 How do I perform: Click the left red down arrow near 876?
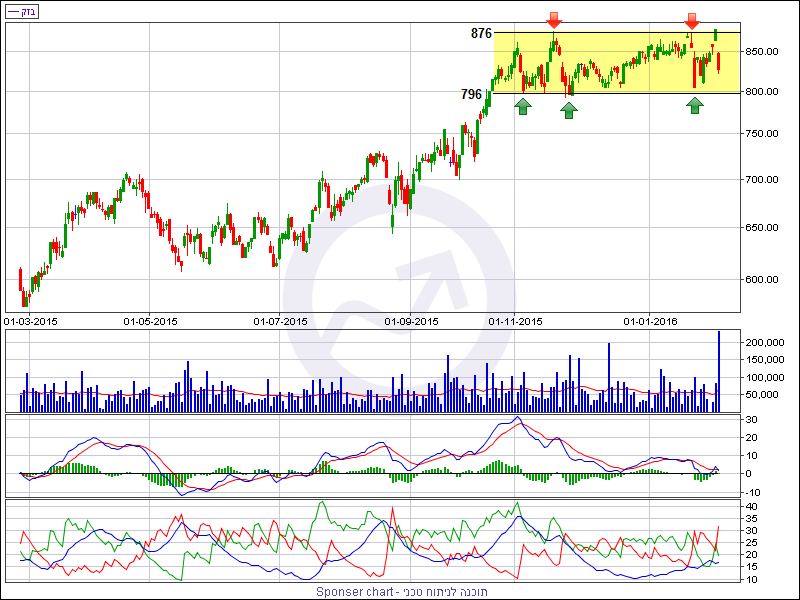tap(554, 19)
